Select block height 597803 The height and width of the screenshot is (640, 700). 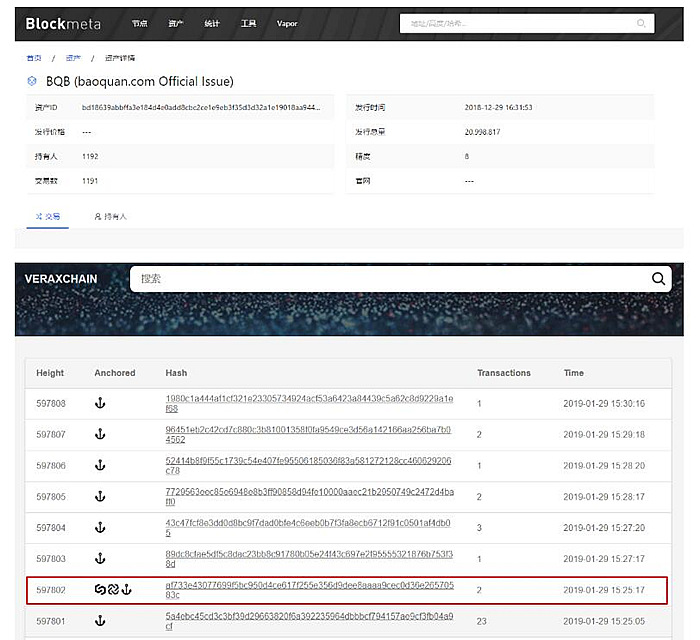[x=51, y=559]
